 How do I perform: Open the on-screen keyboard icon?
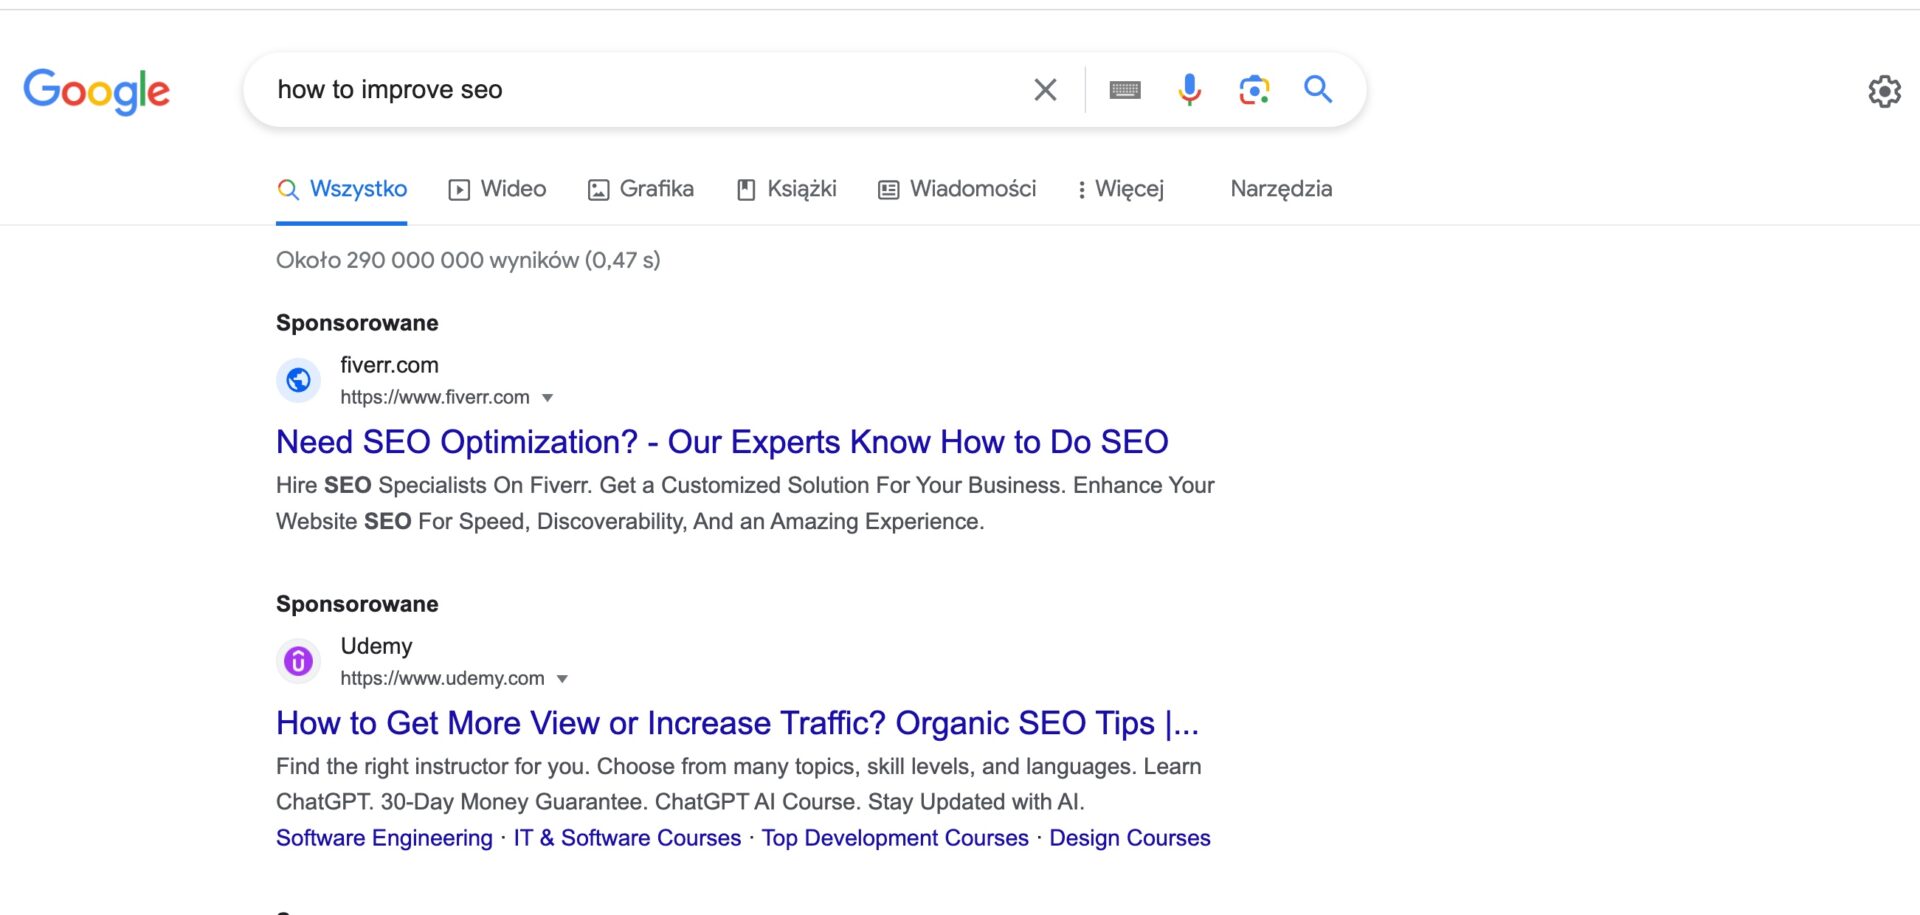(x=1125, y=89)
